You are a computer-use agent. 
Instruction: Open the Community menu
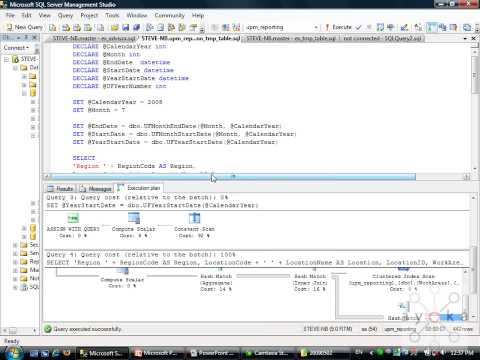tap(169, 15)
